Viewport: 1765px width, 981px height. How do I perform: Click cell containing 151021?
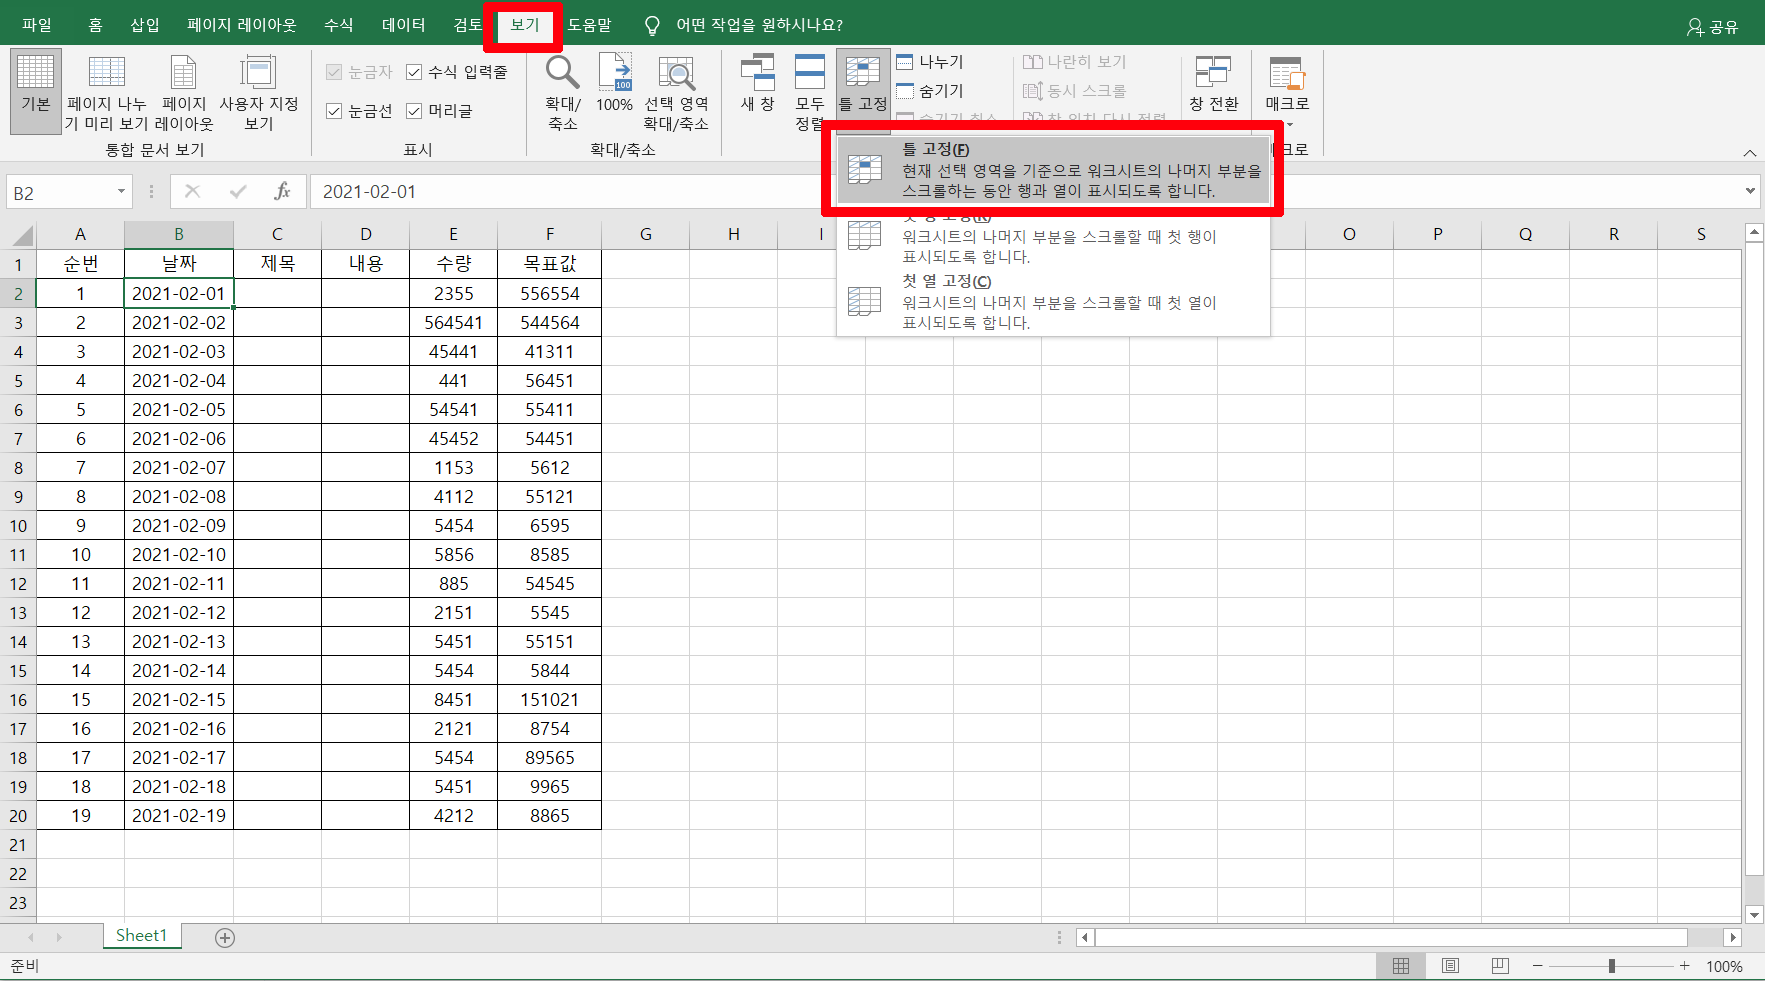[549, 699]
